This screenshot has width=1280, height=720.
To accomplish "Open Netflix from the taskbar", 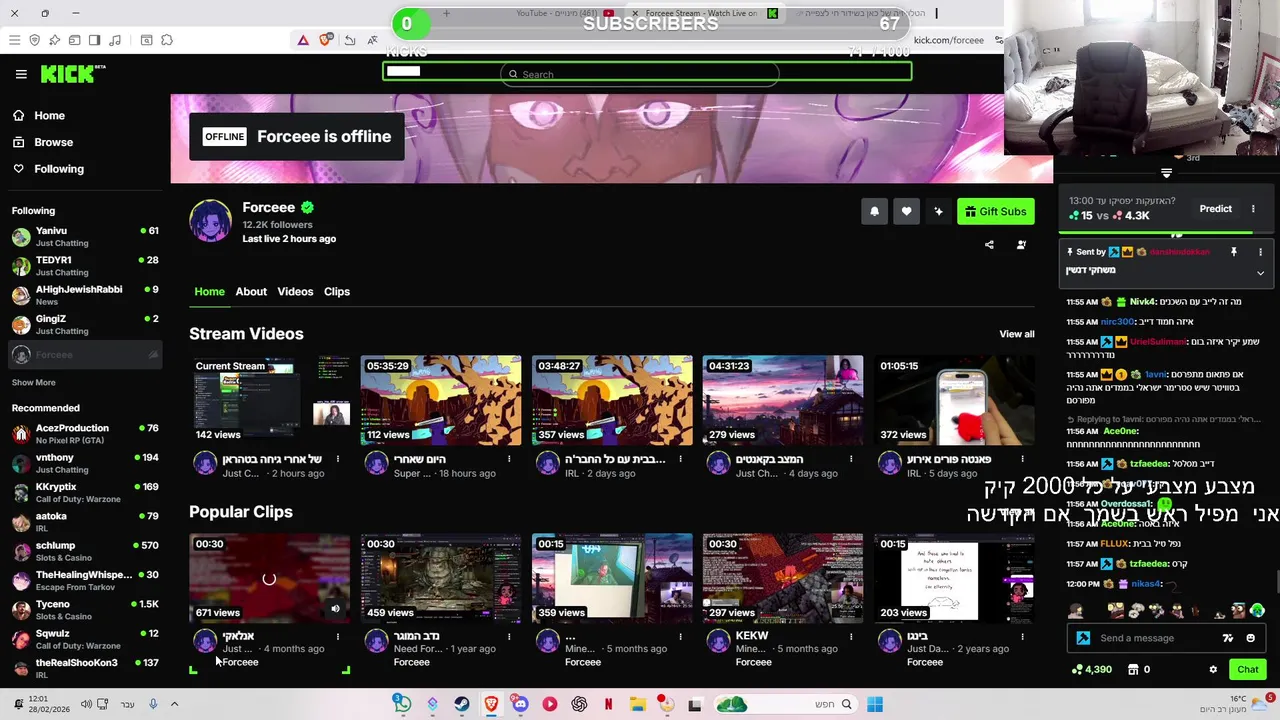I will (x=608, y=704).
